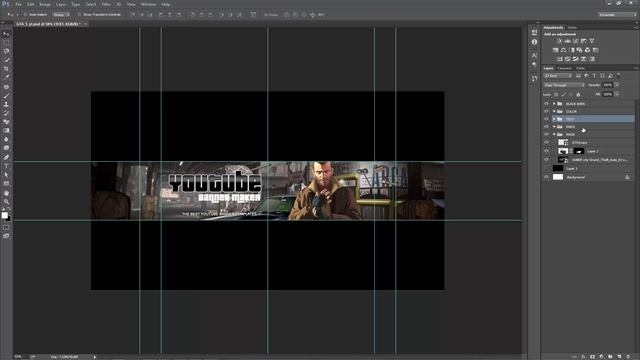Hide the COLOR group
Image resolution: width=640 pixels, height=360 pixels.
click(546, 111)
